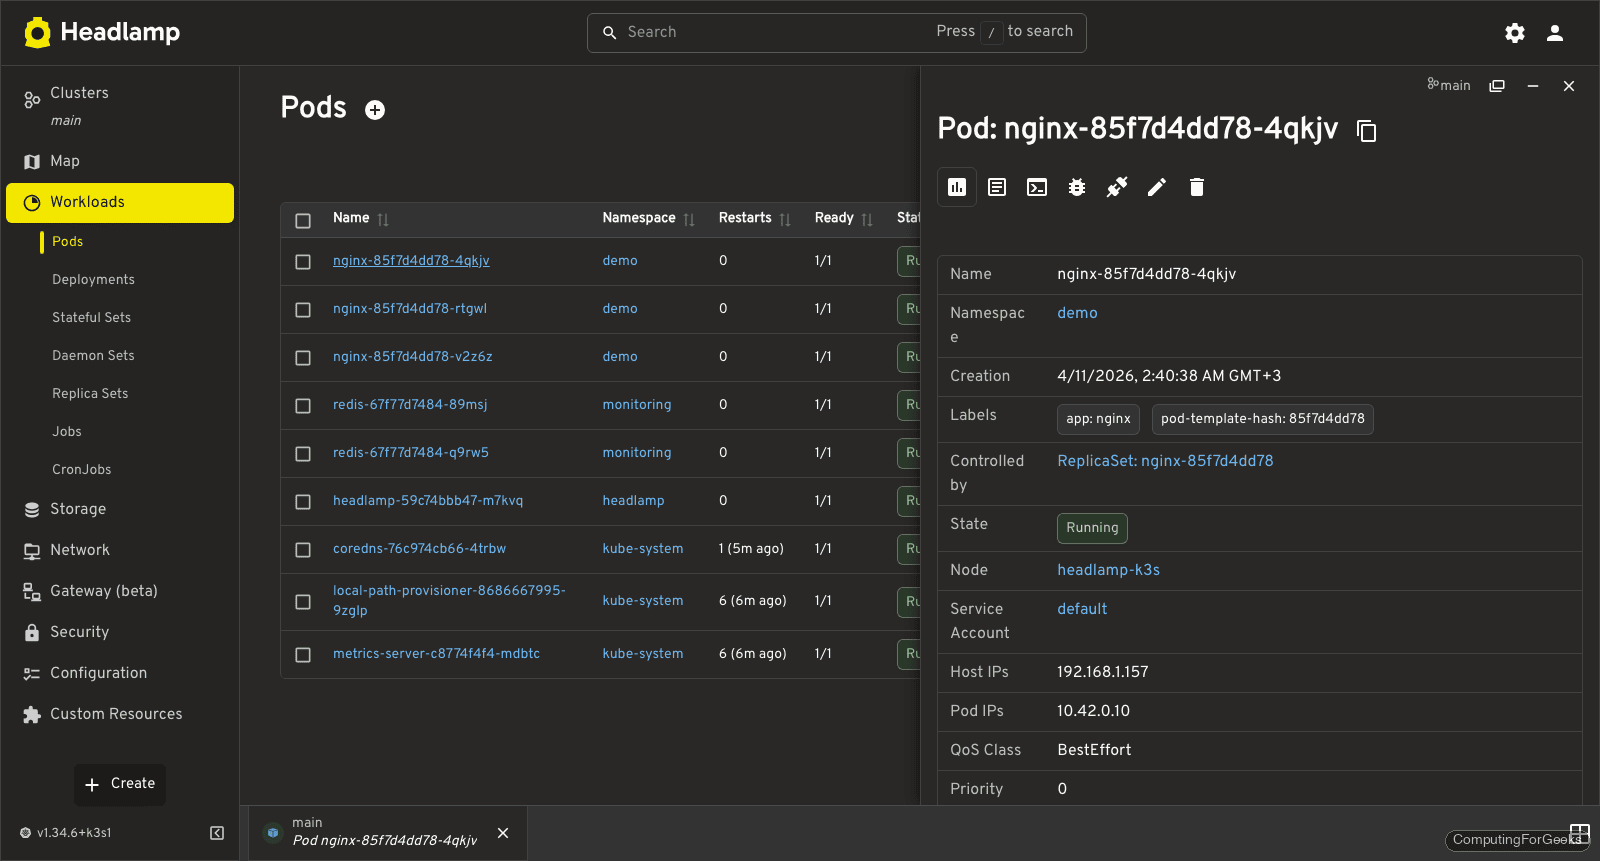Check the nginx-85f7d4dd78-v2z6z row checkbox

pos(303,358)
